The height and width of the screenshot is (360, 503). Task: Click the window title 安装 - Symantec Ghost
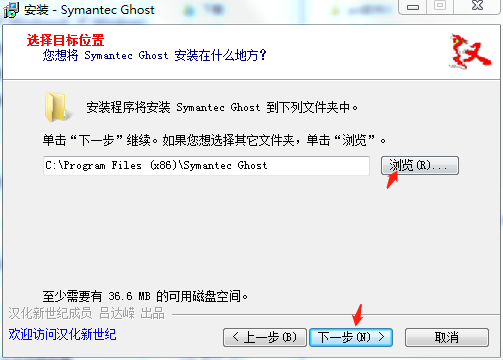[x=89, y=10]
